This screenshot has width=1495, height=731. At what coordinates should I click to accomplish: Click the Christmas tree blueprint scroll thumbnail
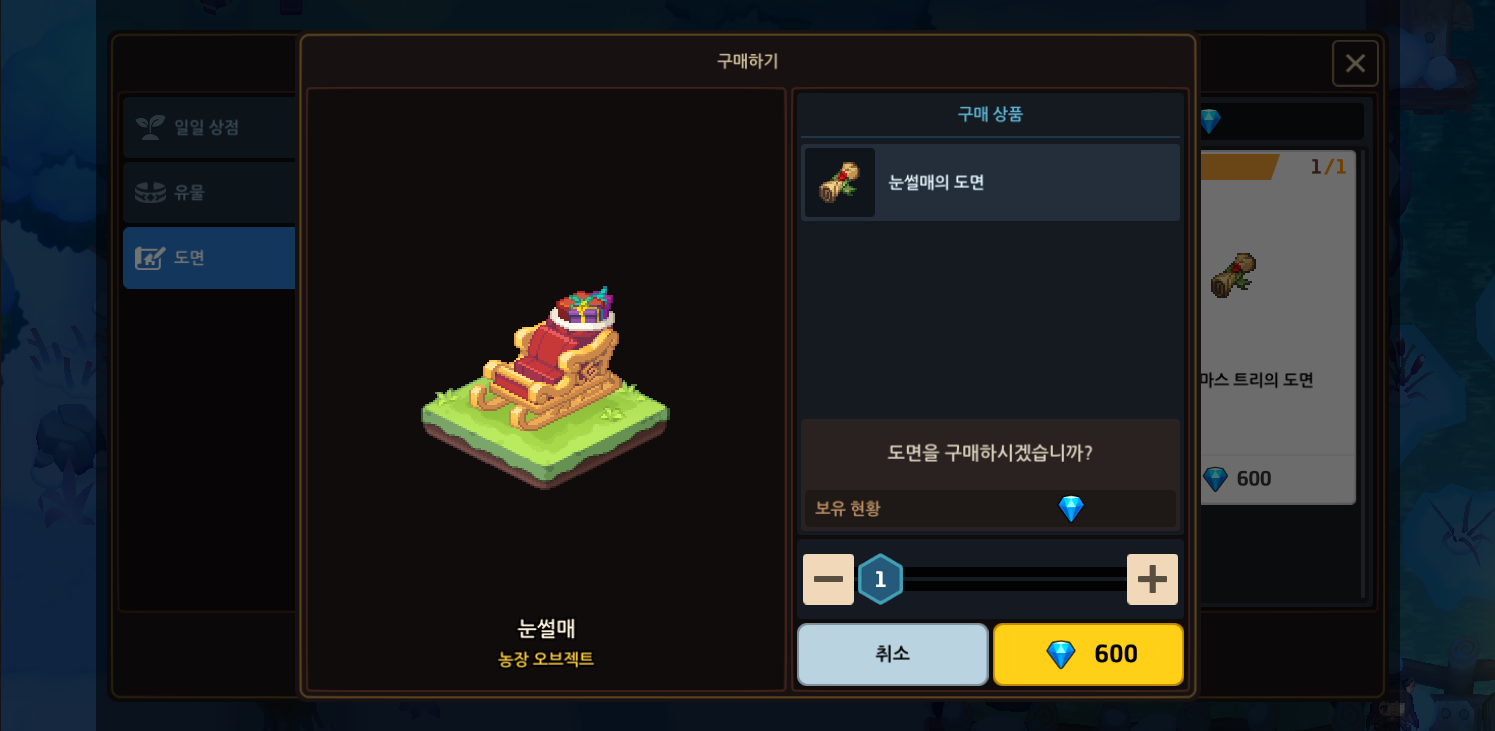1234,275
